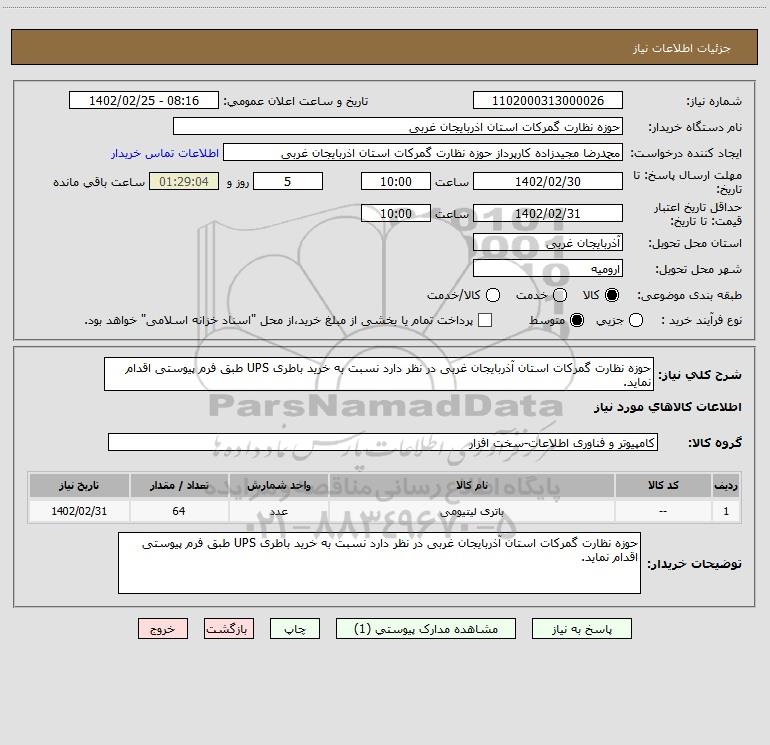
Task: Click the اطلاعات کالاهای مورد نیاز heading
Action: point(668,407)
